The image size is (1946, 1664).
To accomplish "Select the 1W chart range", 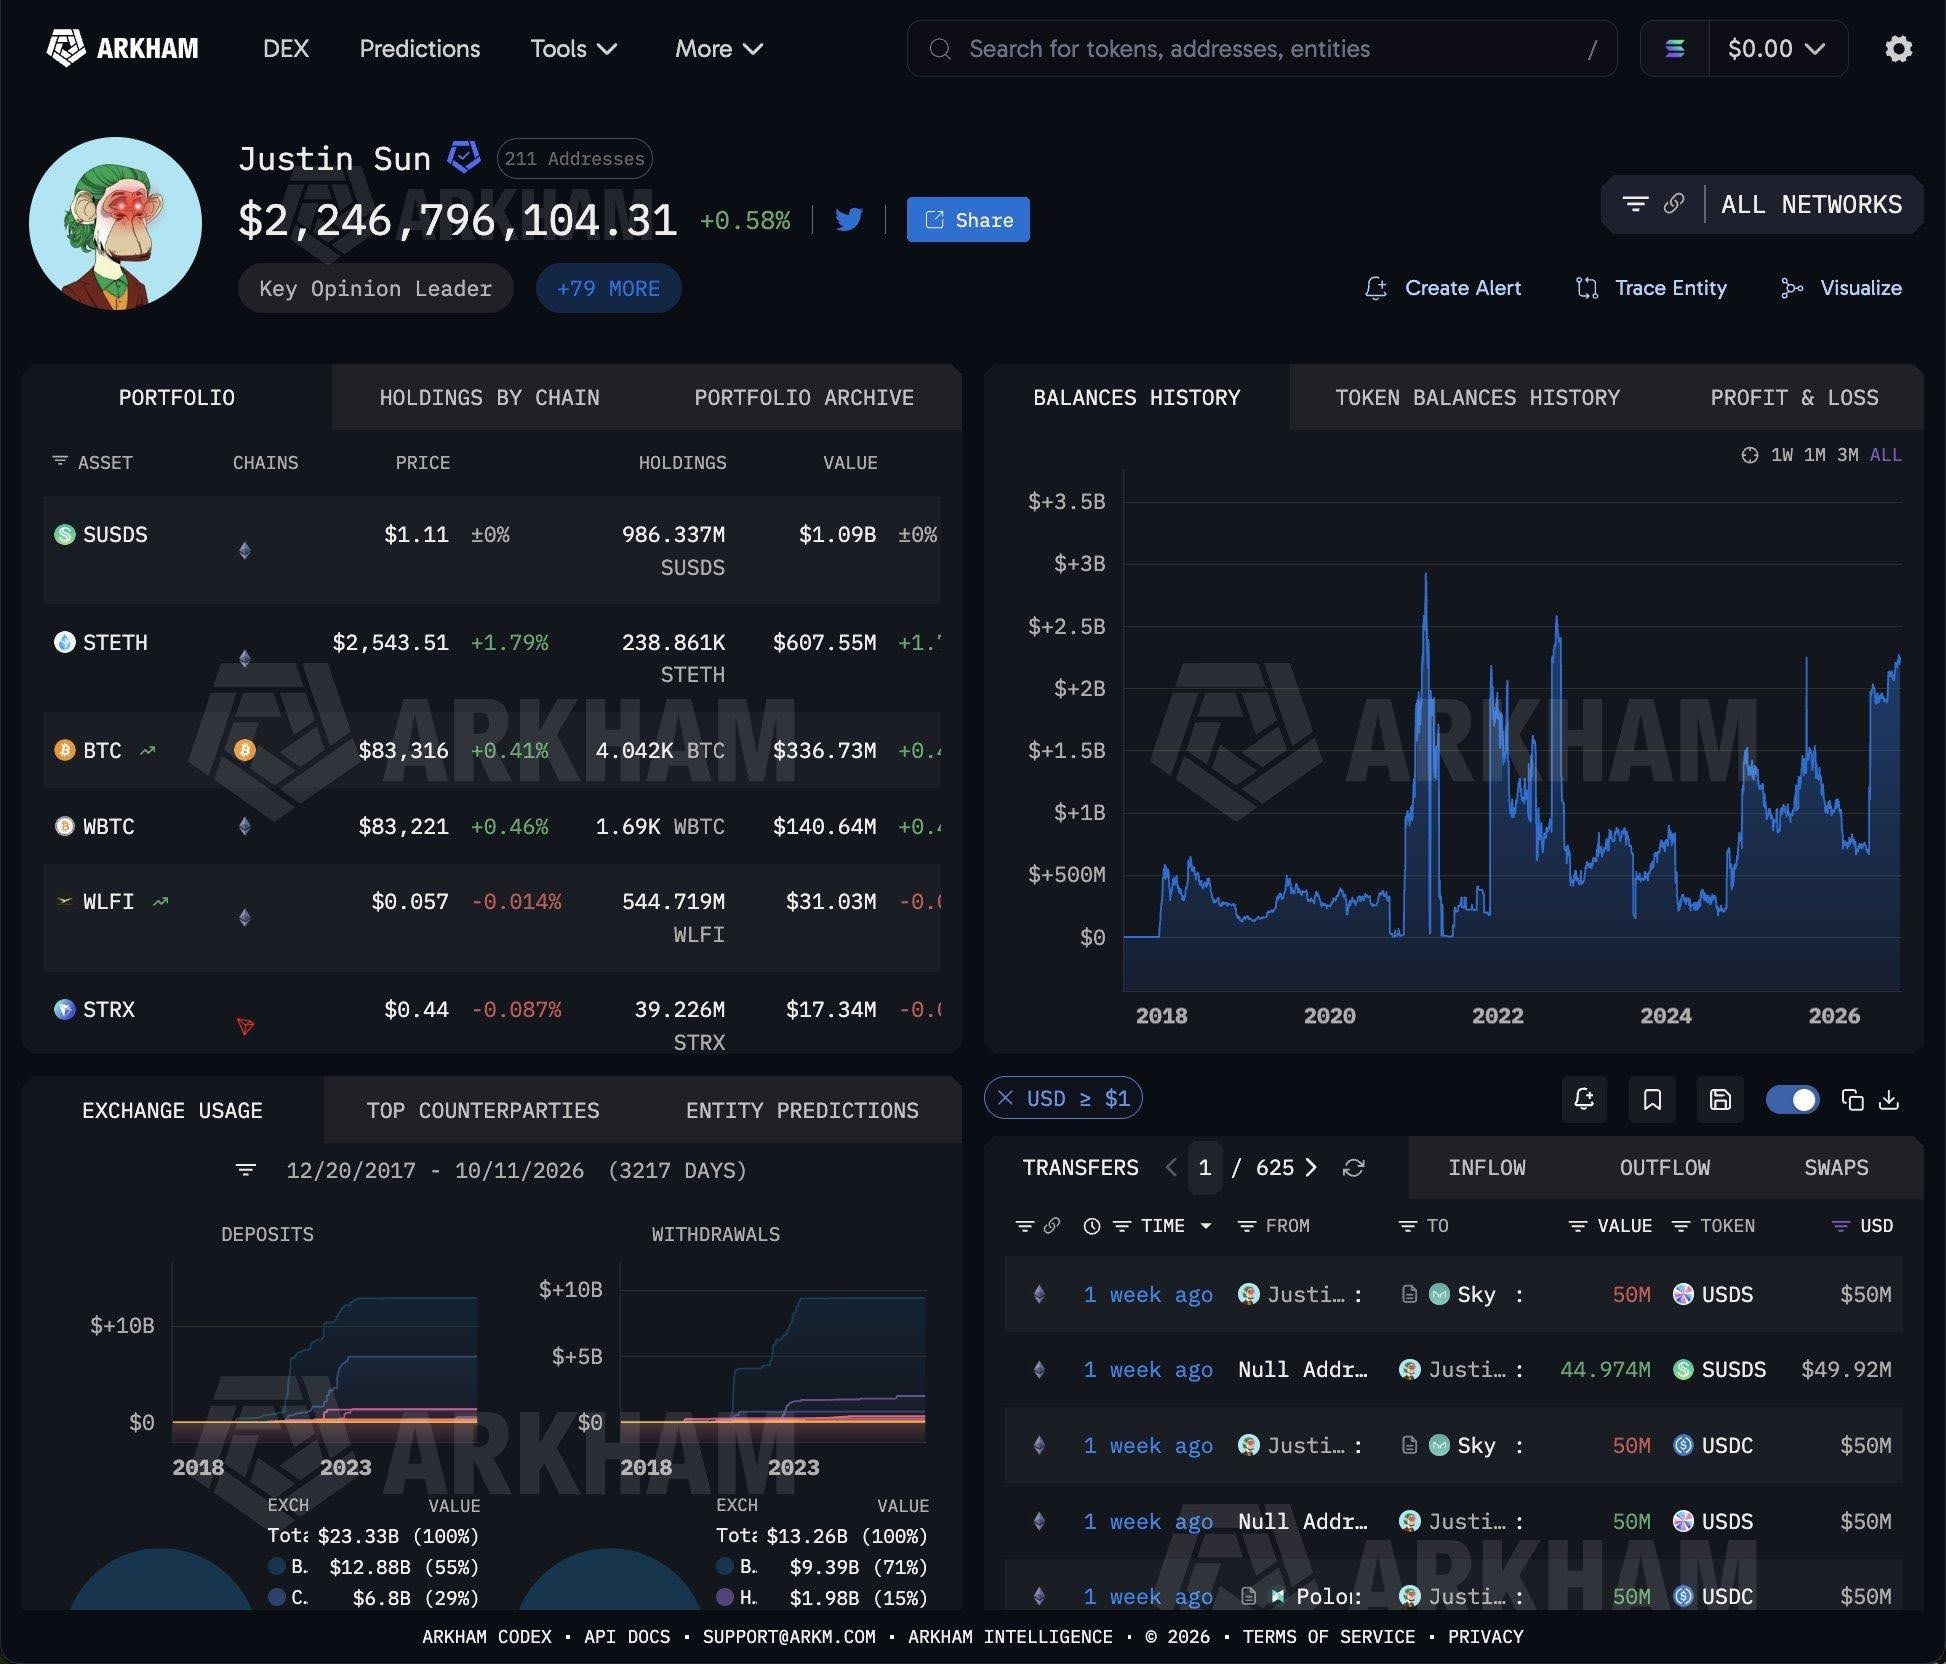I will click(1782, 455).
